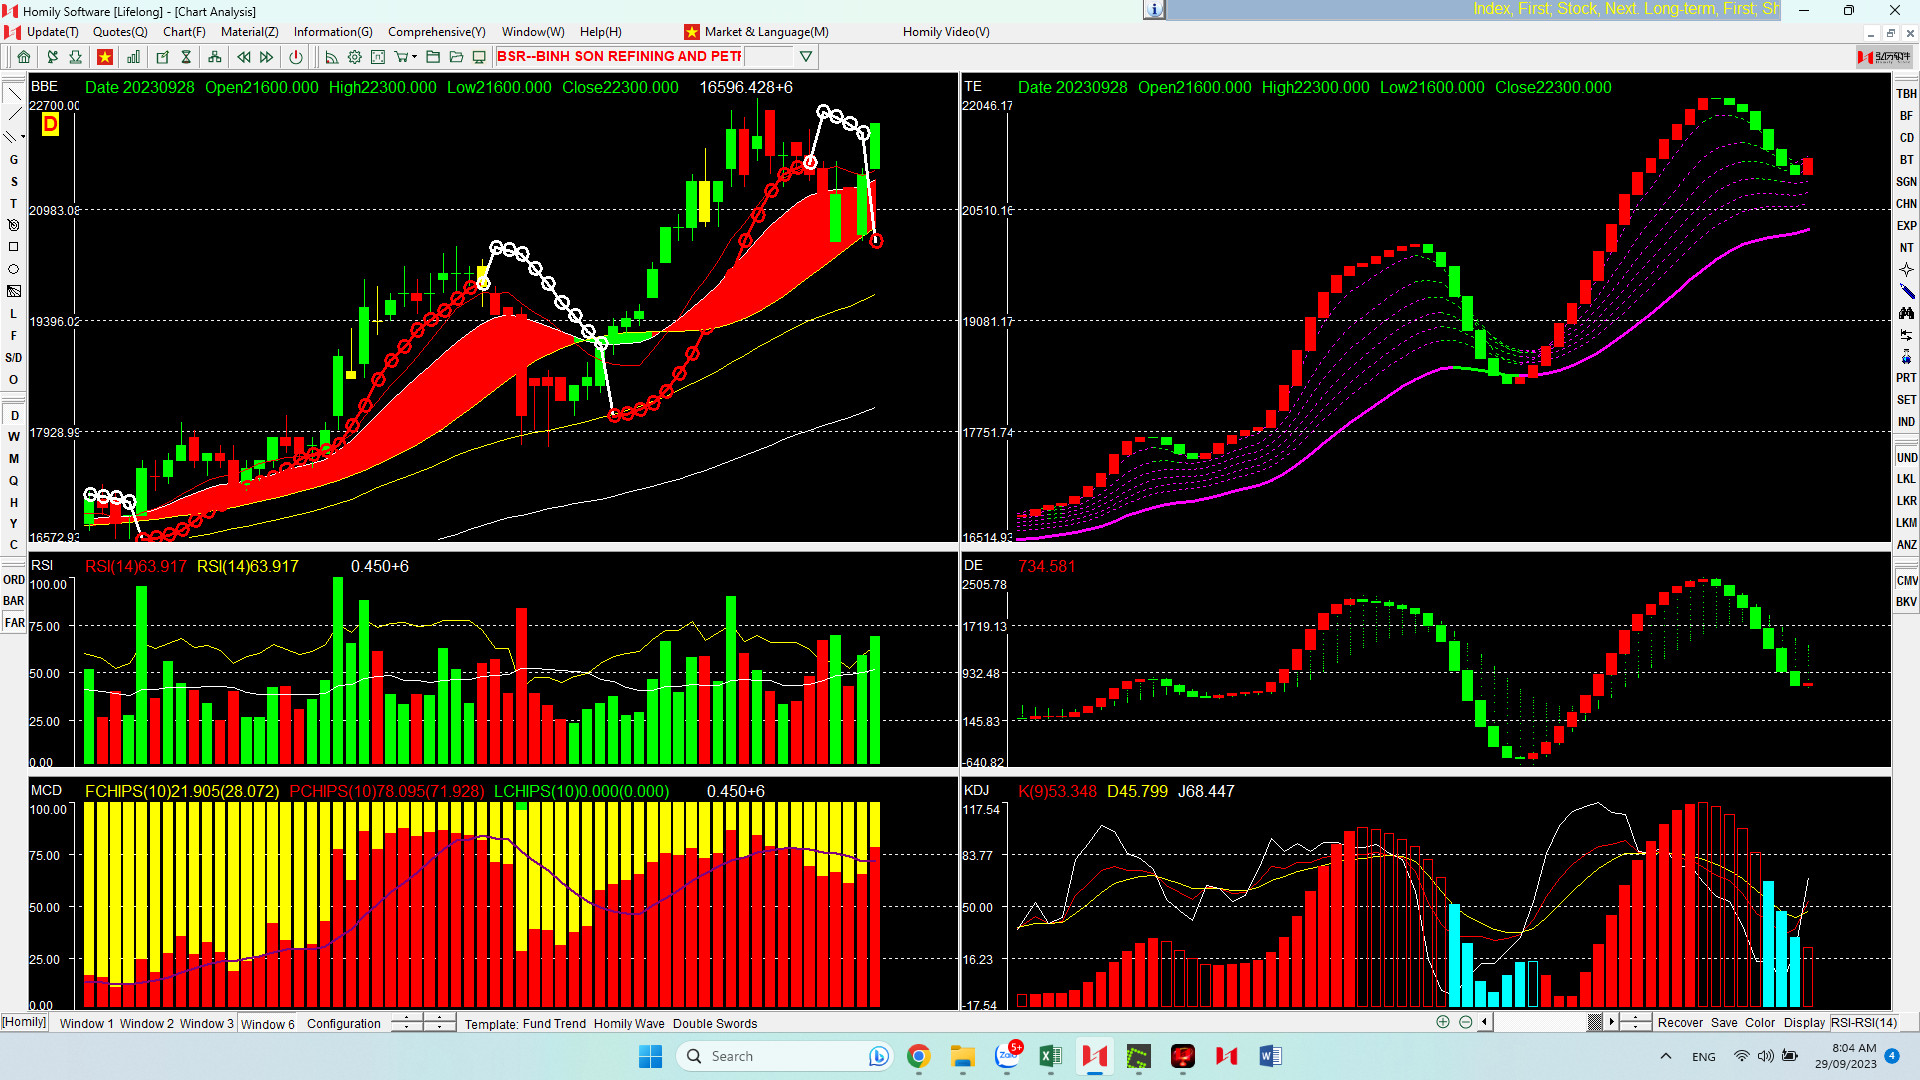The height and width of the screenshot is (1080, 1920).
Task: Apply the Homily Wave template
Action: click(629, 1023)
